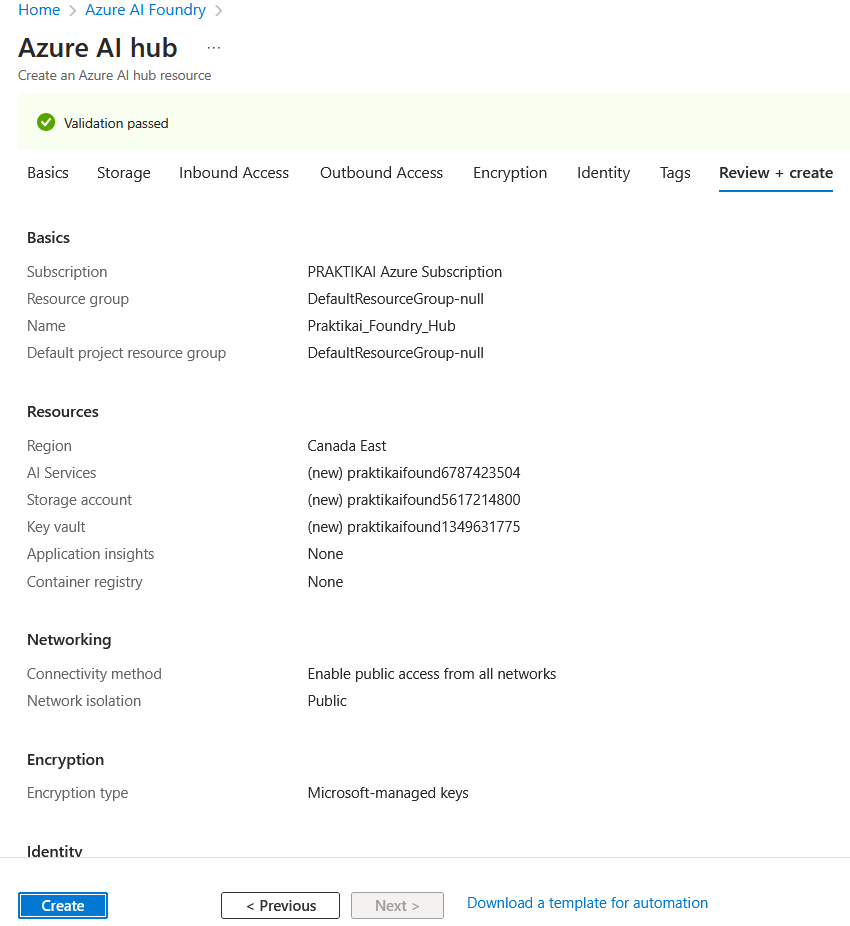Switch to the Basics tab
Viewport: 850px width, 926px height.
tap(47, 172)
